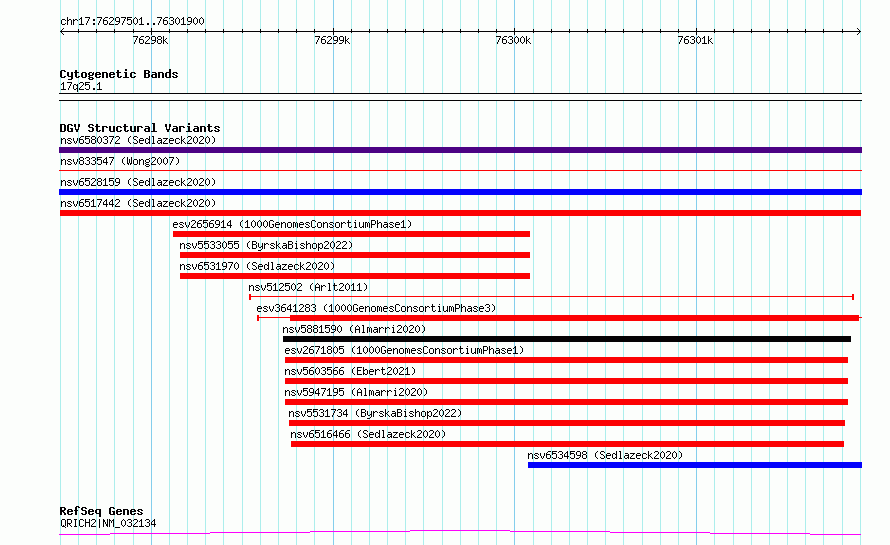Select the red nsv5947195 variant bar
Viewport: 890px width, 545px height.
(566, 402)
